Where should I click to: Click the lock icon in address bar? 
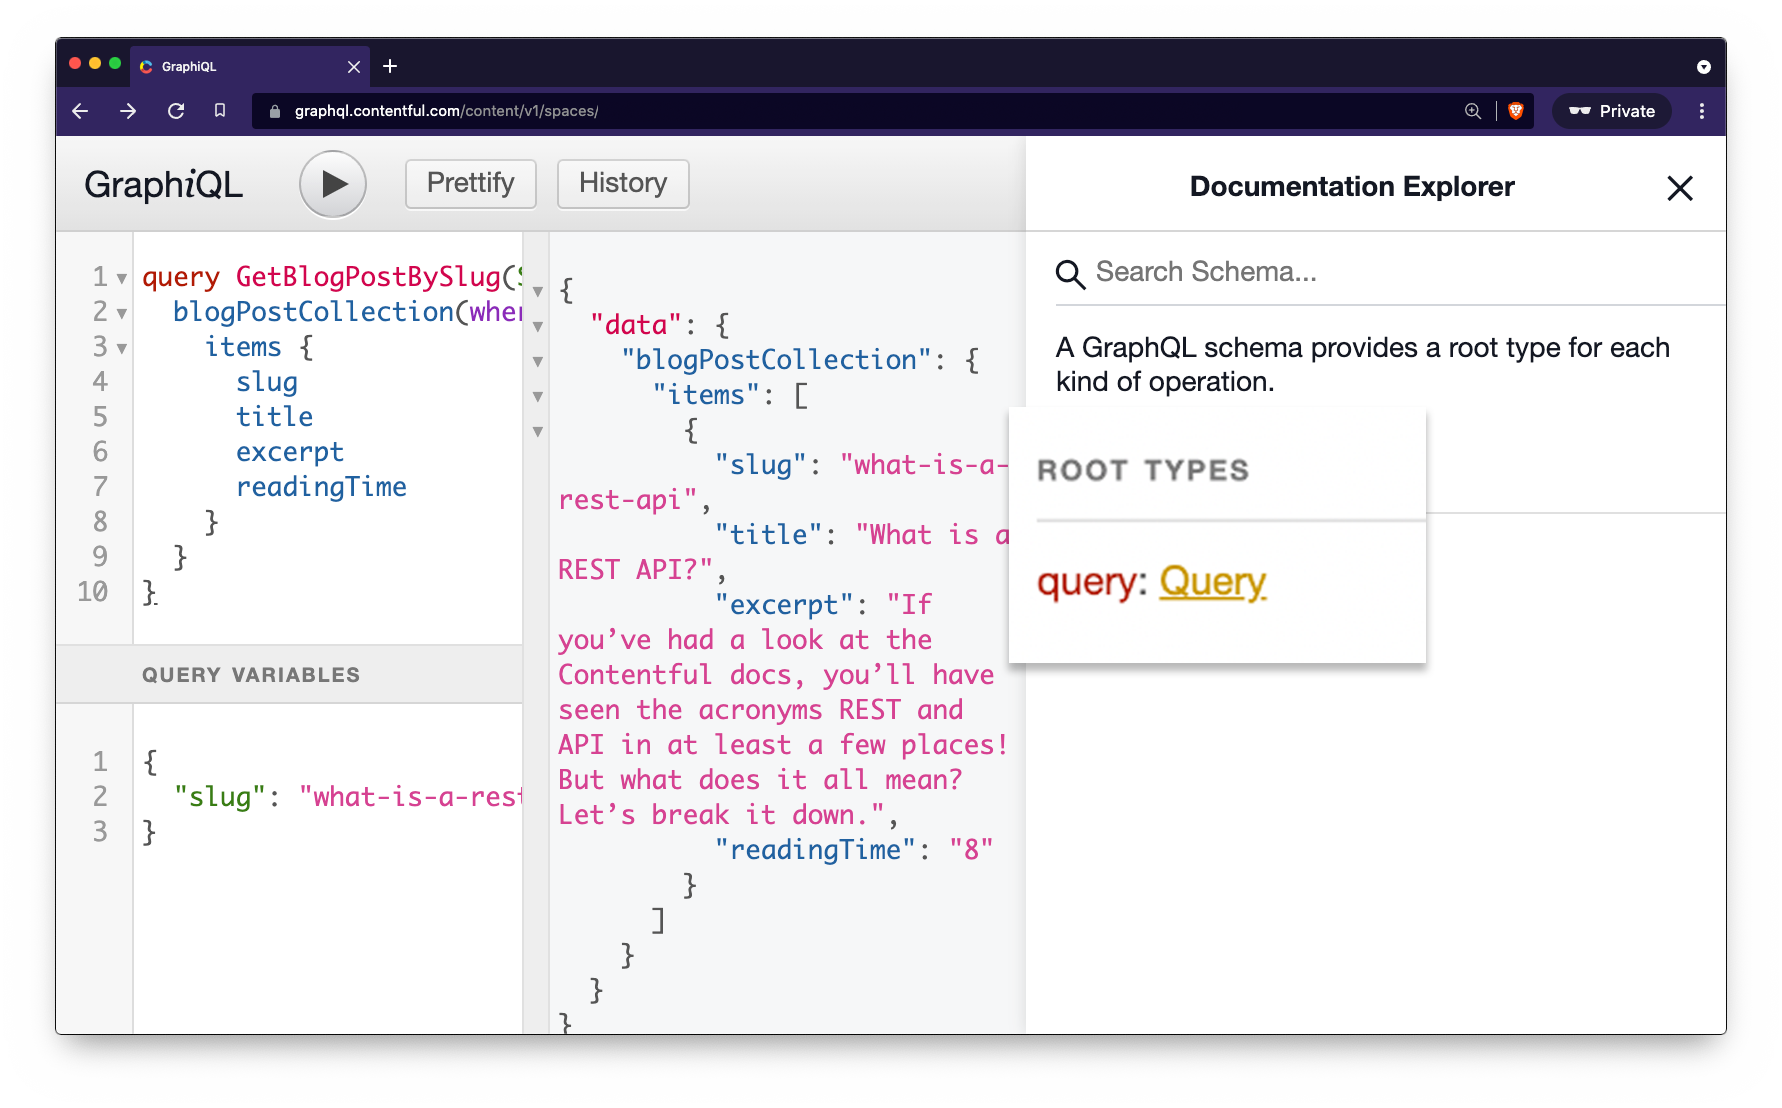coord(275,111)
